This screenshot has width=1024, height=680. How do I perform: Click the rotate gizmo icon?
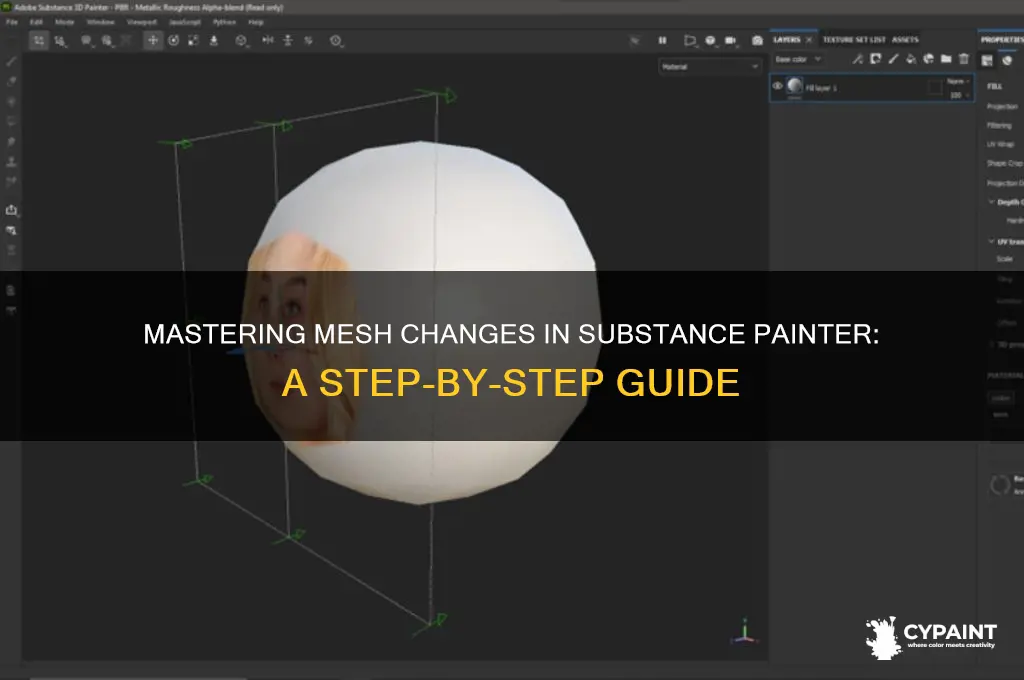174,40
